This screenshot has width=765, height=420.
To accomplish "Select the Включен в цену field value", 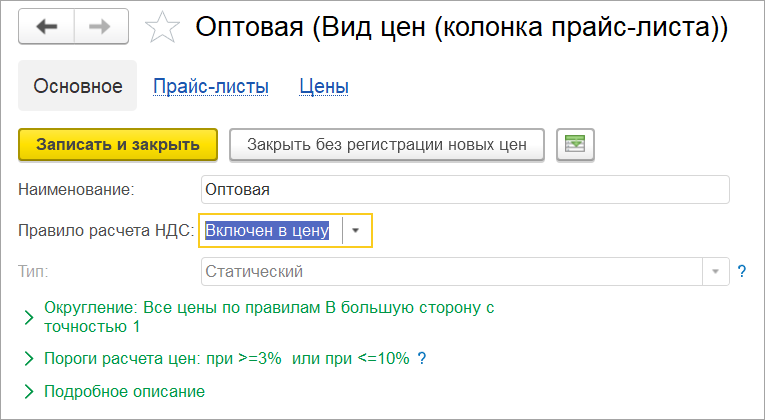I will 267,230.
